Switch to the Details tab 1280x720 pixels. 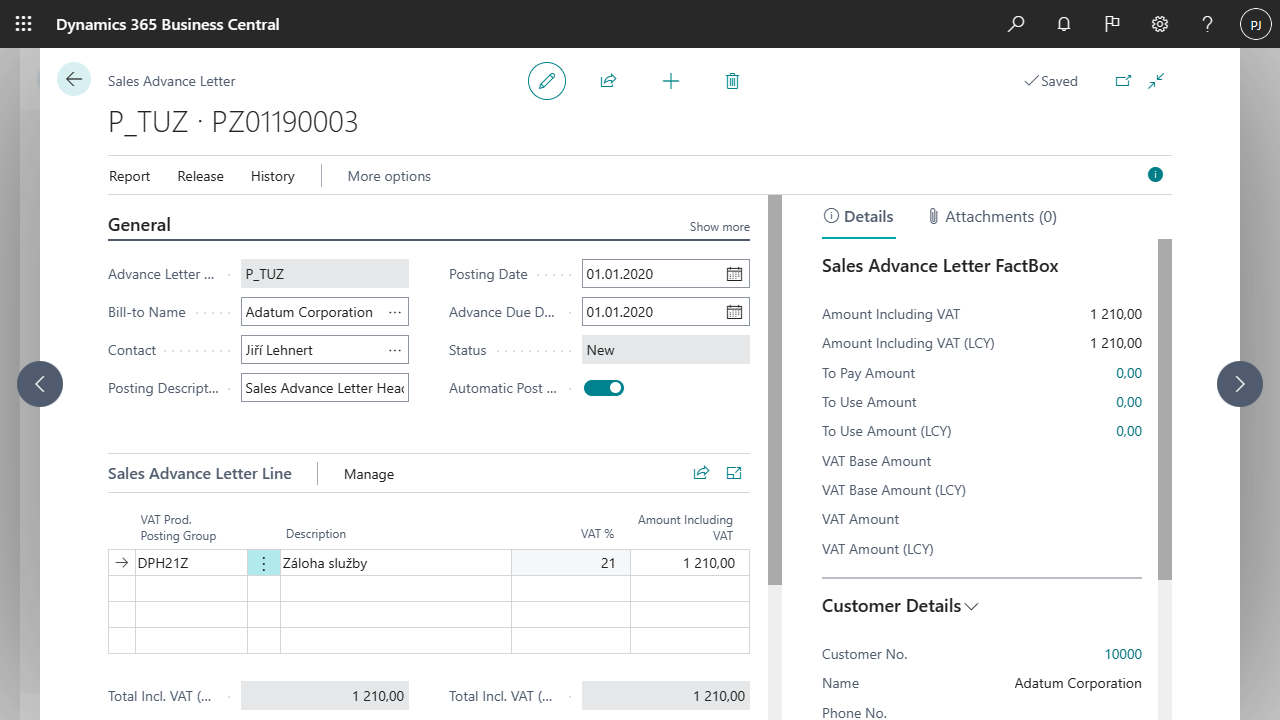858,217
